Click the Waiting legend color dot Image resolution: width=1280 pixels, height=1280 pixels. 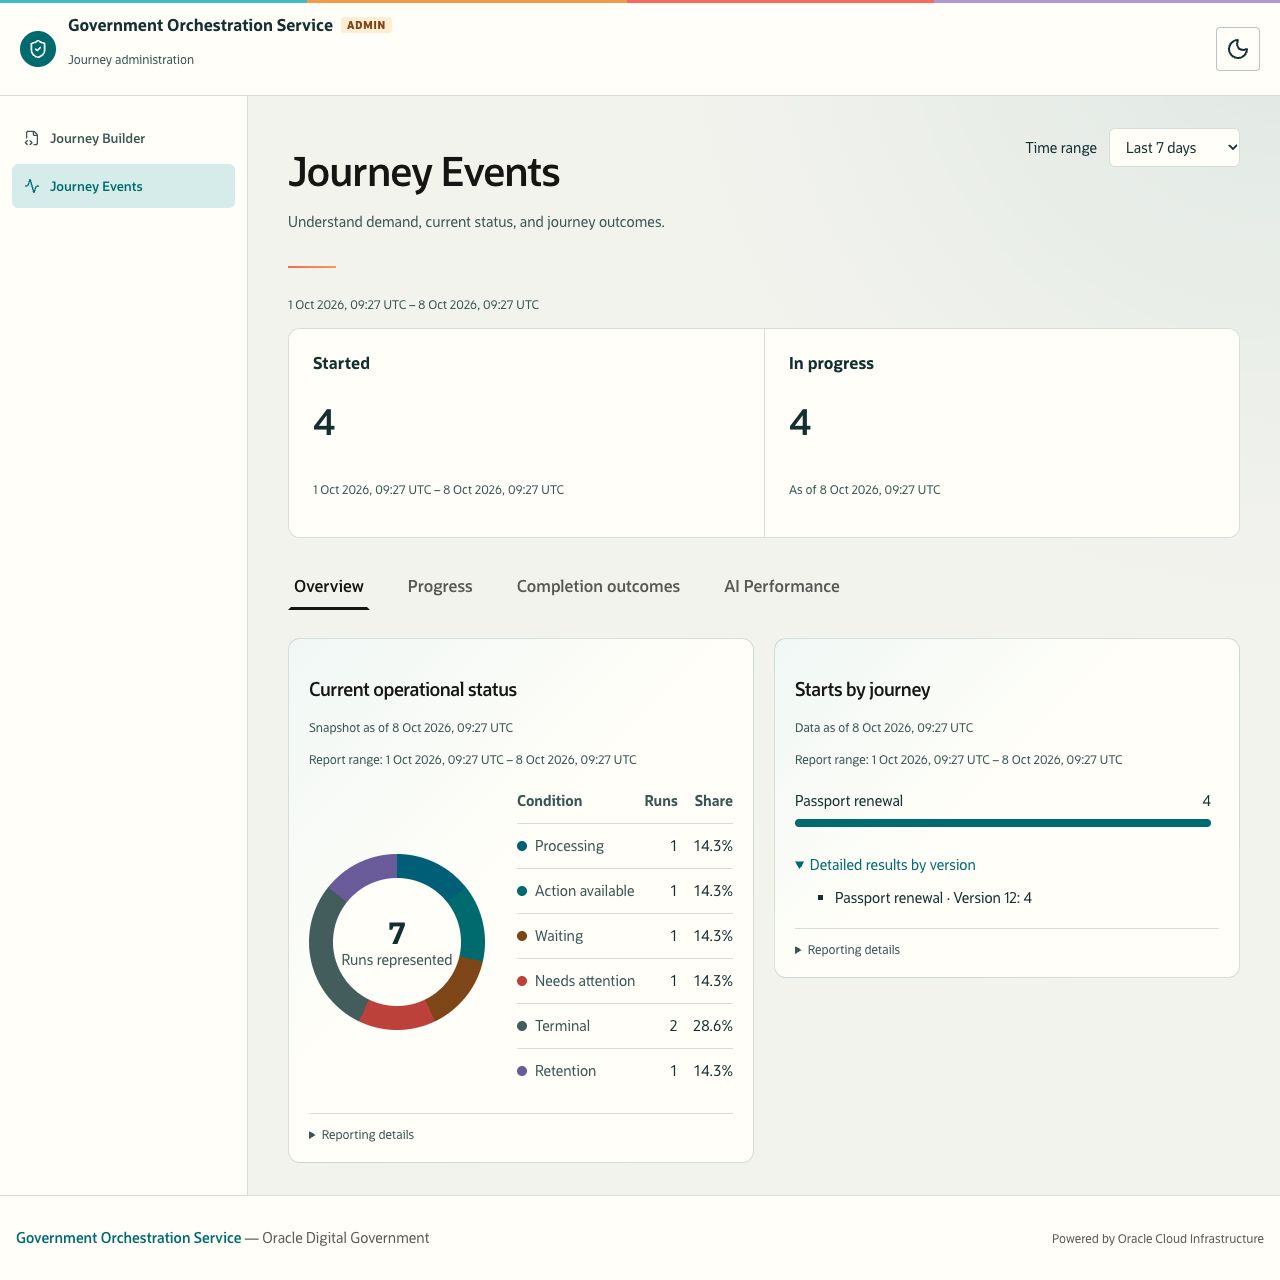pos(522,936)
